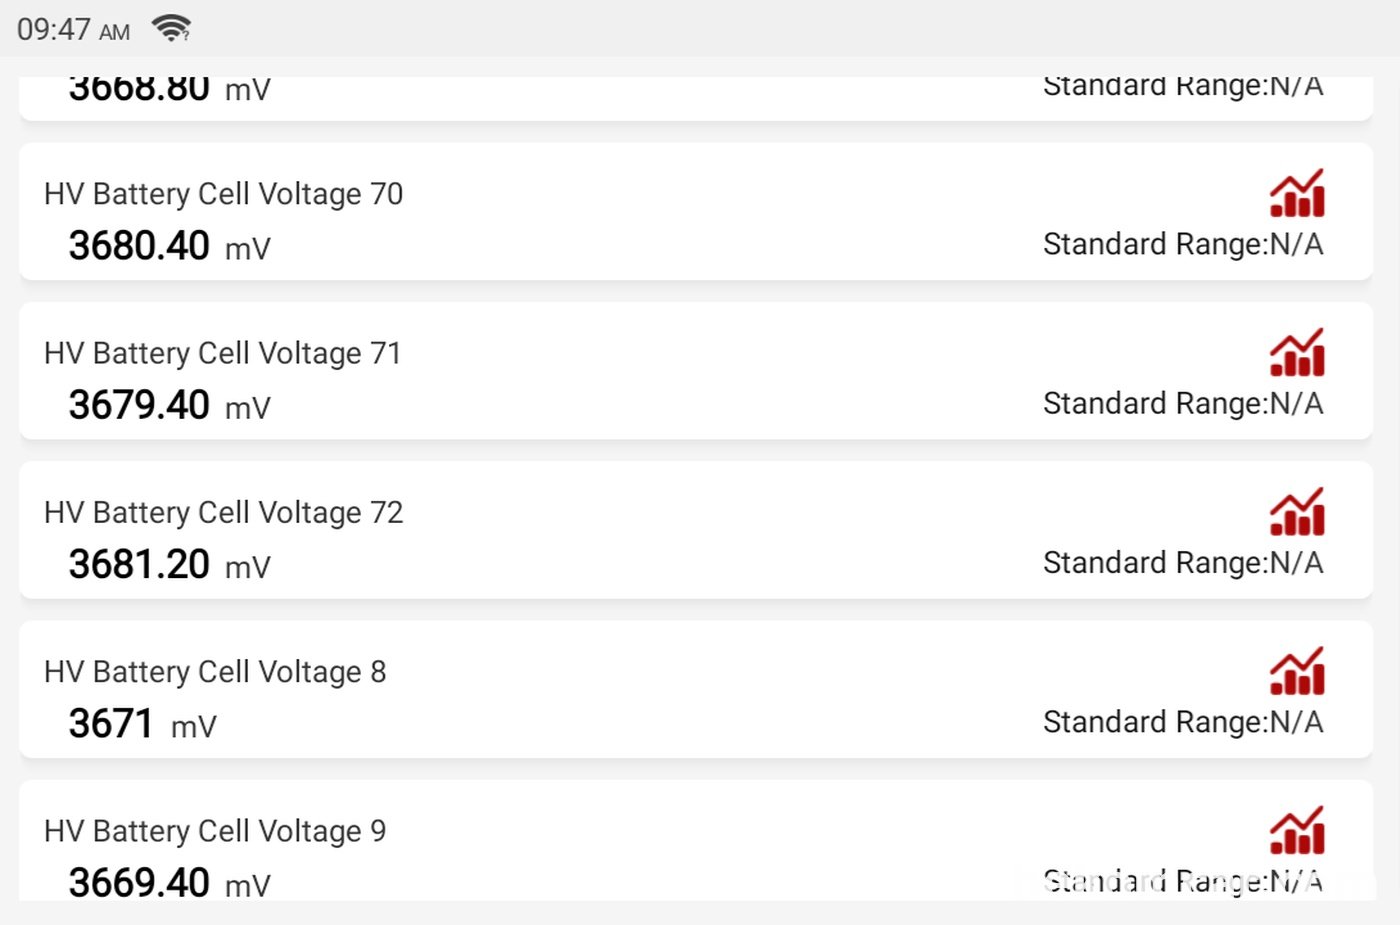Tap the 3671 mV reading
Image resolution: width=1400 pixels, height=925 pixels.
click(142, 724)
